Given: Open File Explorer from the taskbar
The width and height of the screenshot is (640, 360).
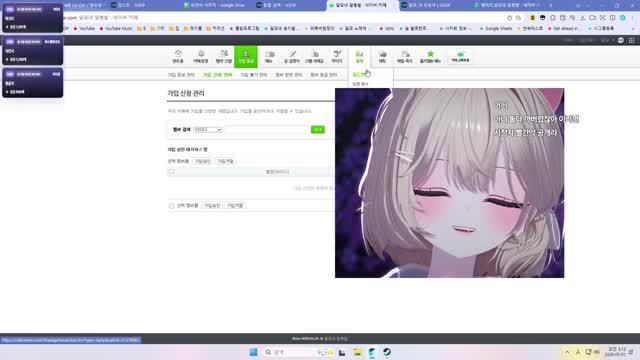Looking at the screenshot, I should pyautogui.click(x=357, y=352).
